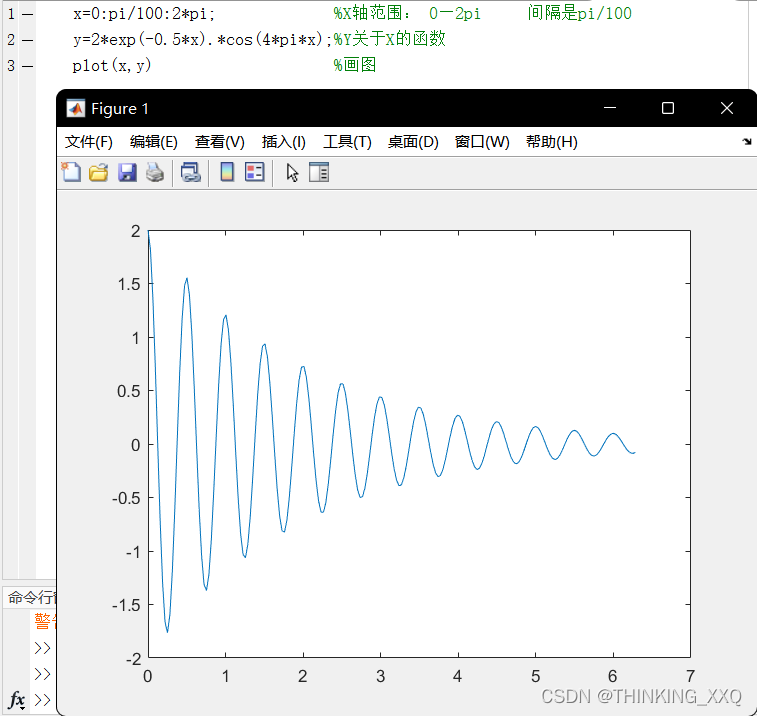
Task: Open the 窗口(W) menu
Action: 482,142
